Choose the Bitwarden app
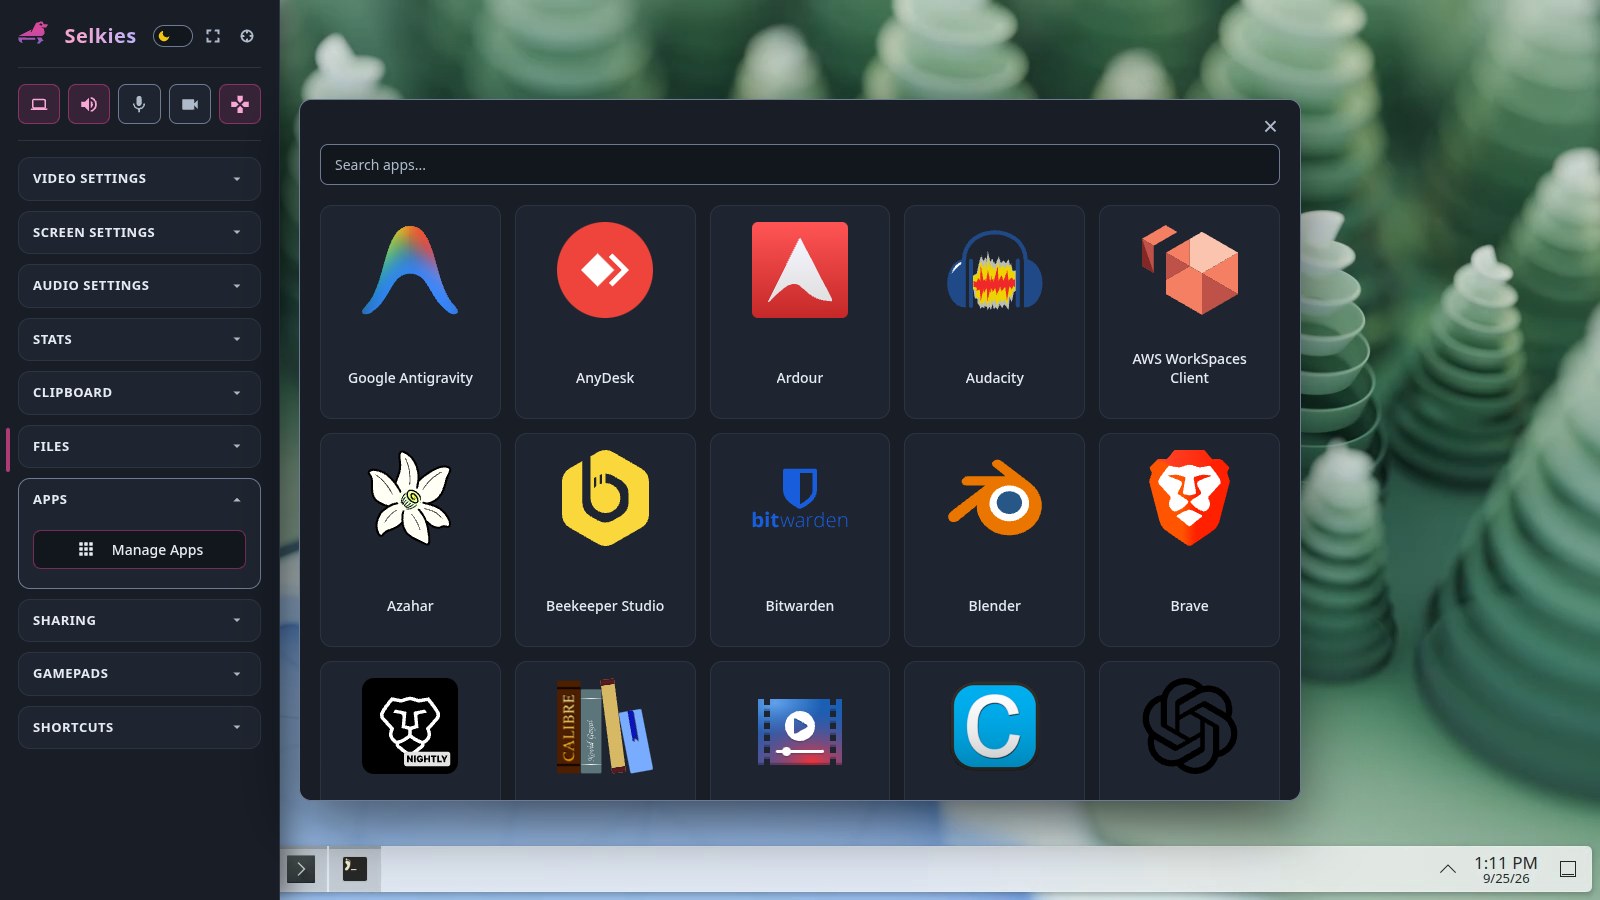 click(800, 540)
